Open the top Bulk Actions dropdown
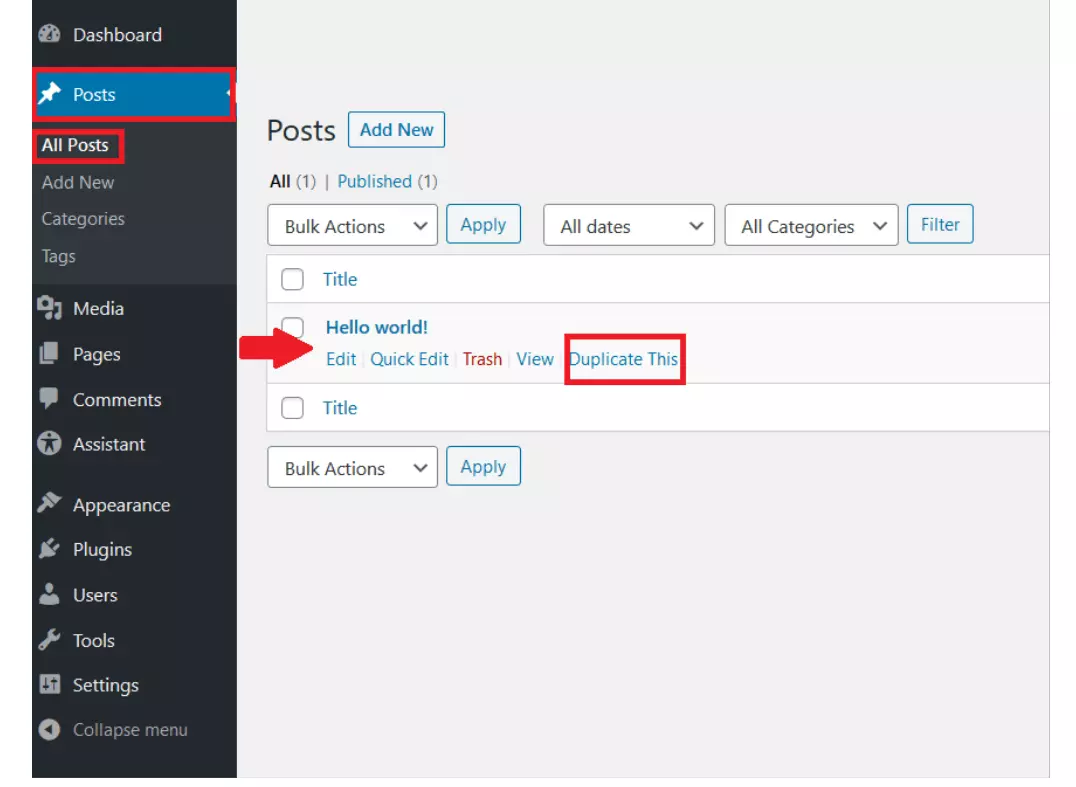The image size is (1076, 787). tap(353, 225)
